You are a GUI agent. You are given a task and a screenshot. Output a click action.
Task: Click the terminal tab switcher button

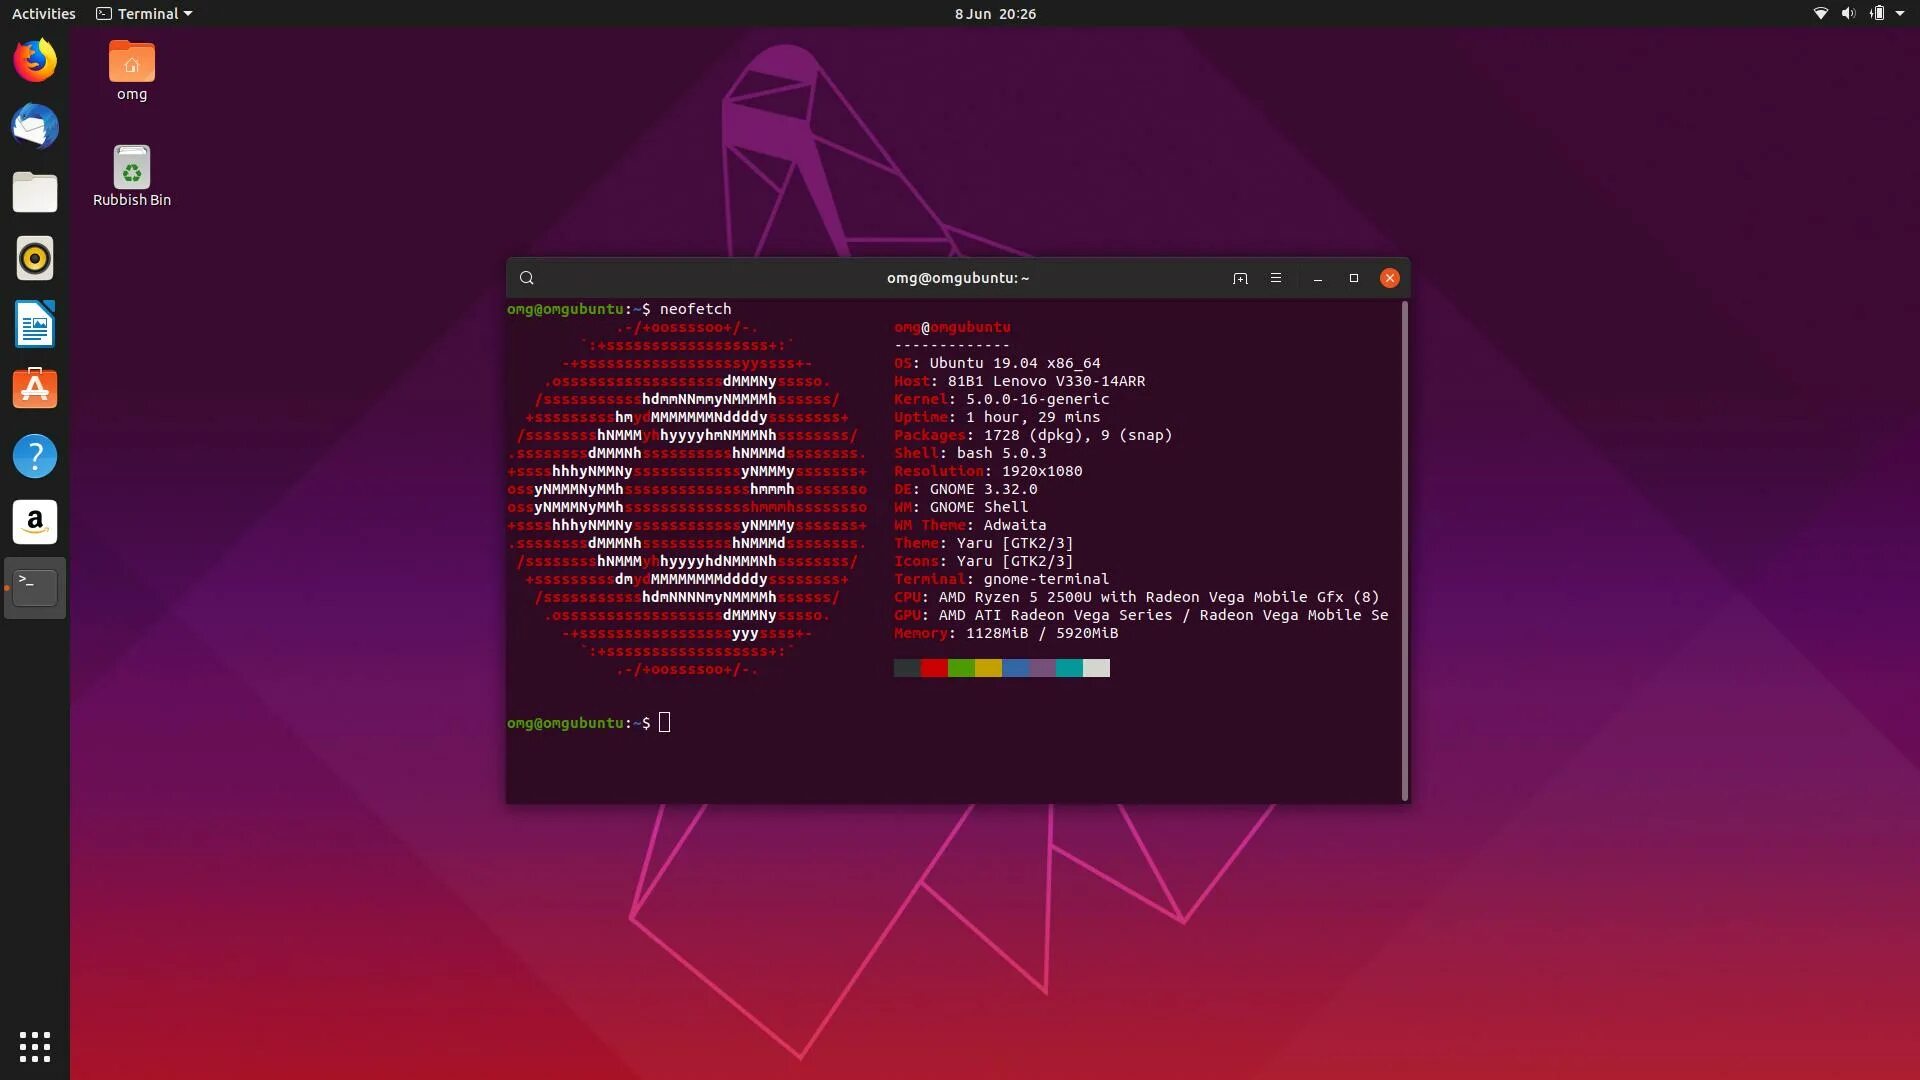tap(1240, 277)
